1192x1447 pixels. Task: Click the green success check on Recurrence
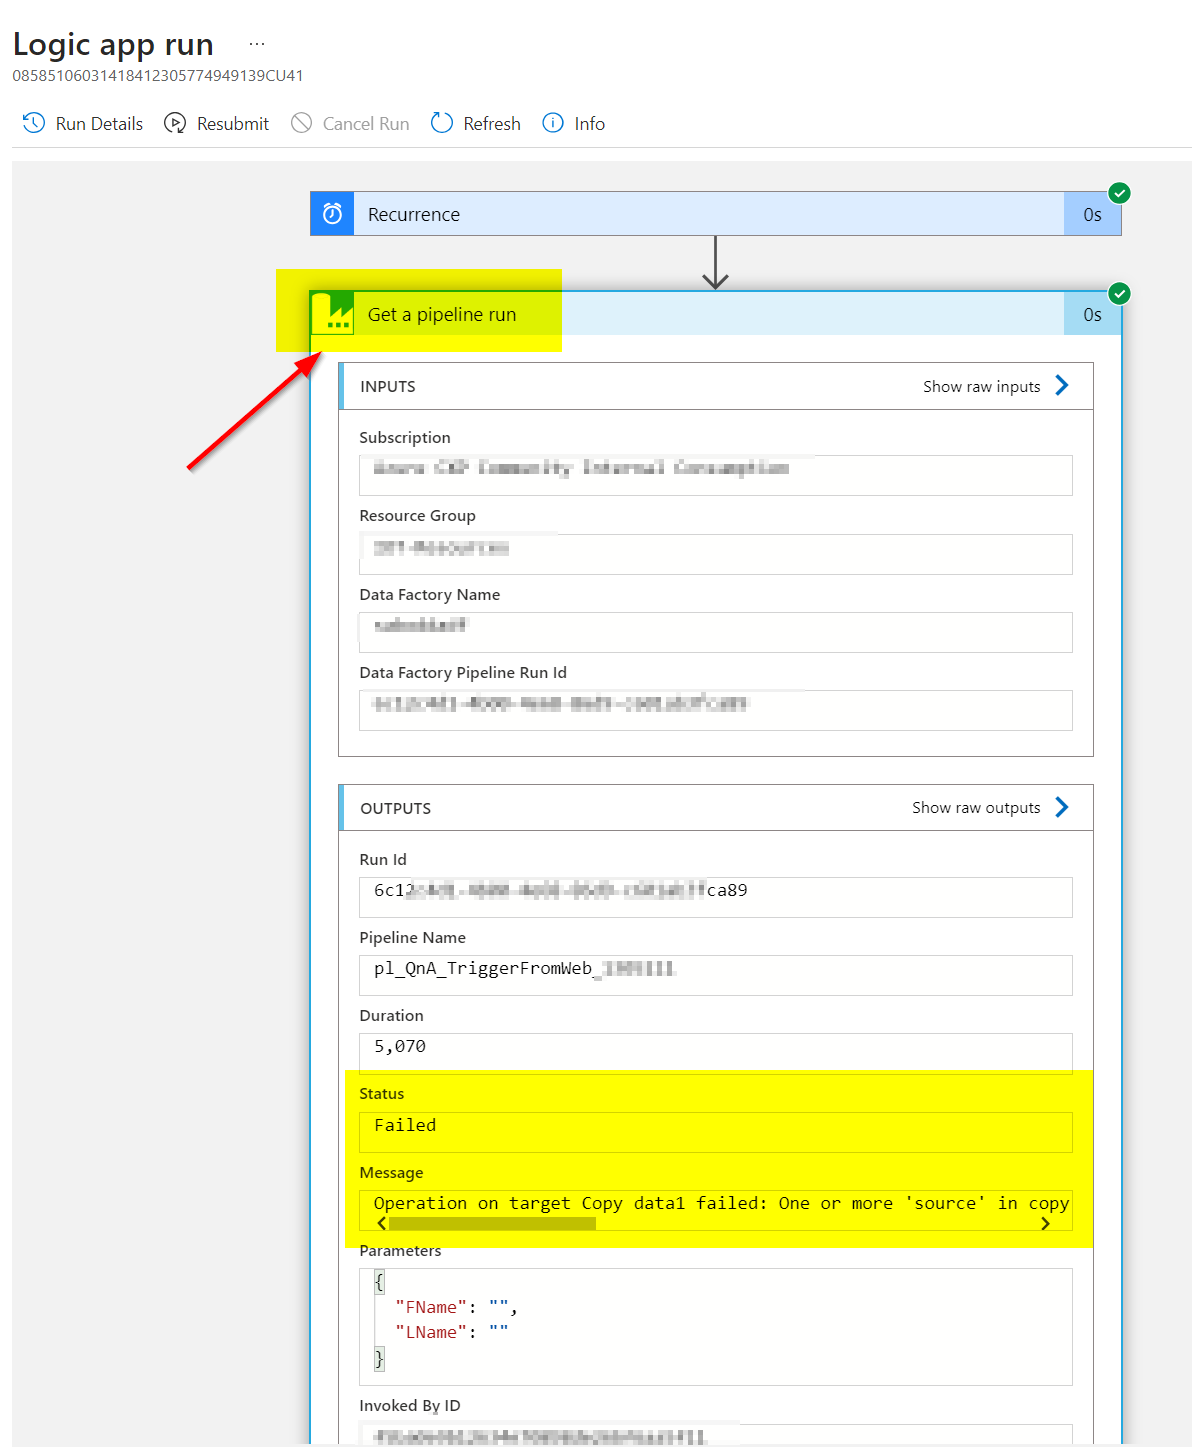point(1120,193)
